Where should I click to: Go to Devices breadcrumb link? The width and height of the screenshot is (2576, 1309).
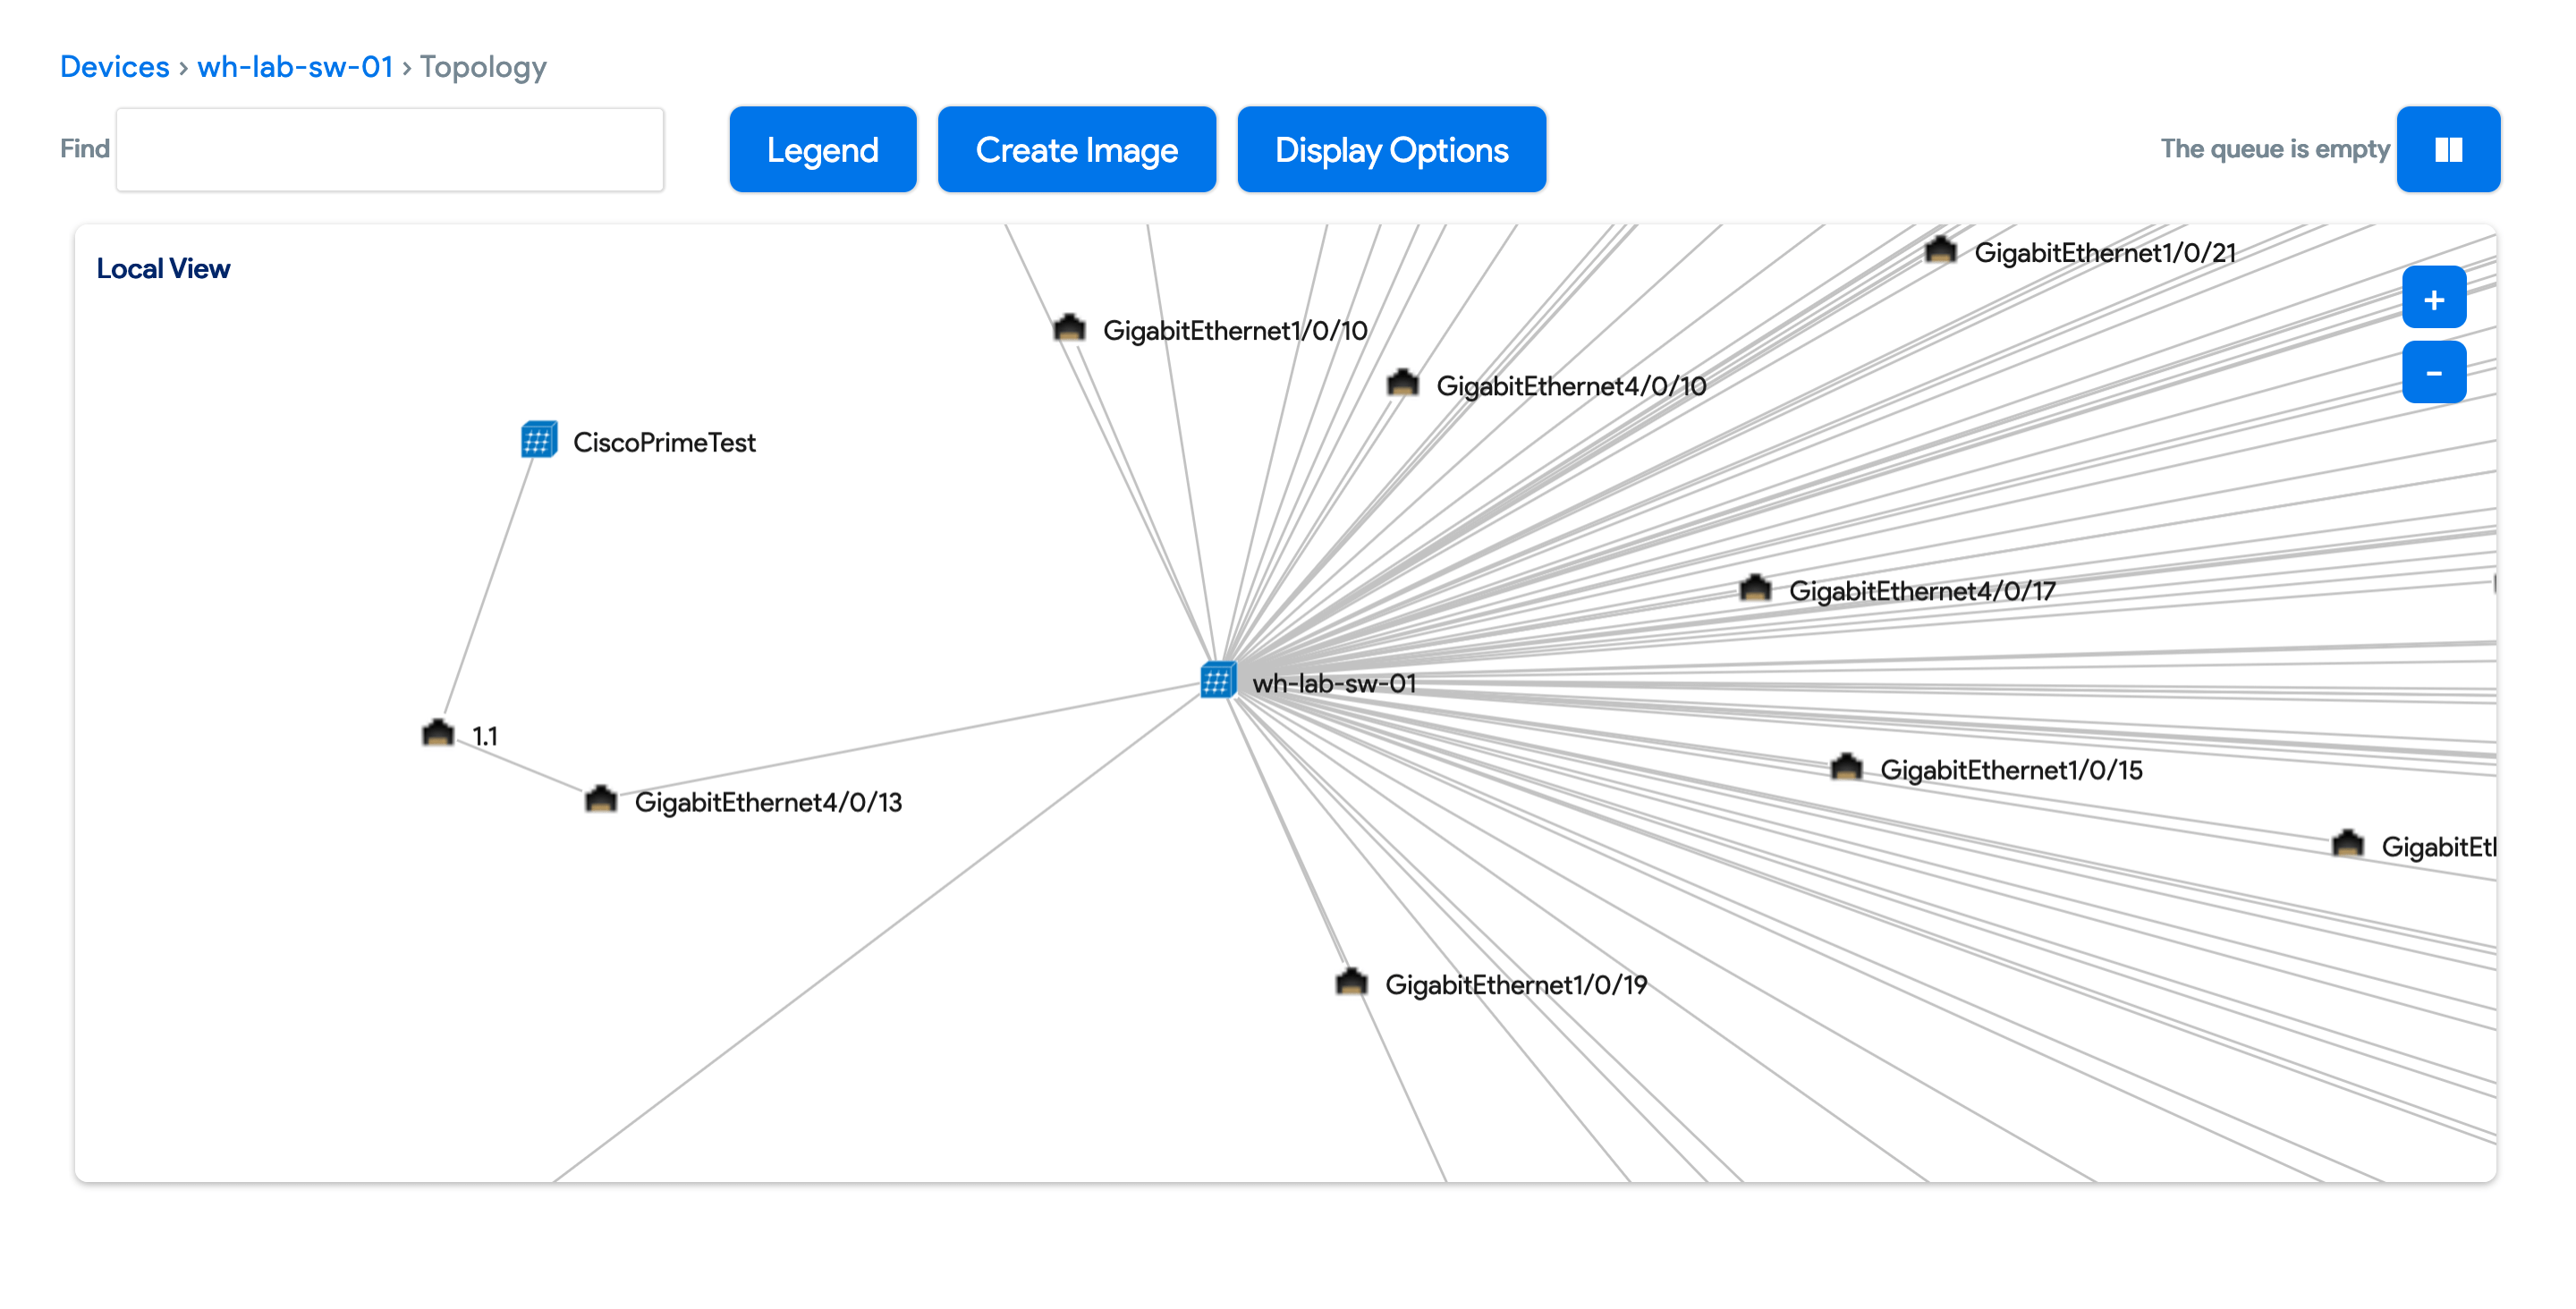coord(114,66)
